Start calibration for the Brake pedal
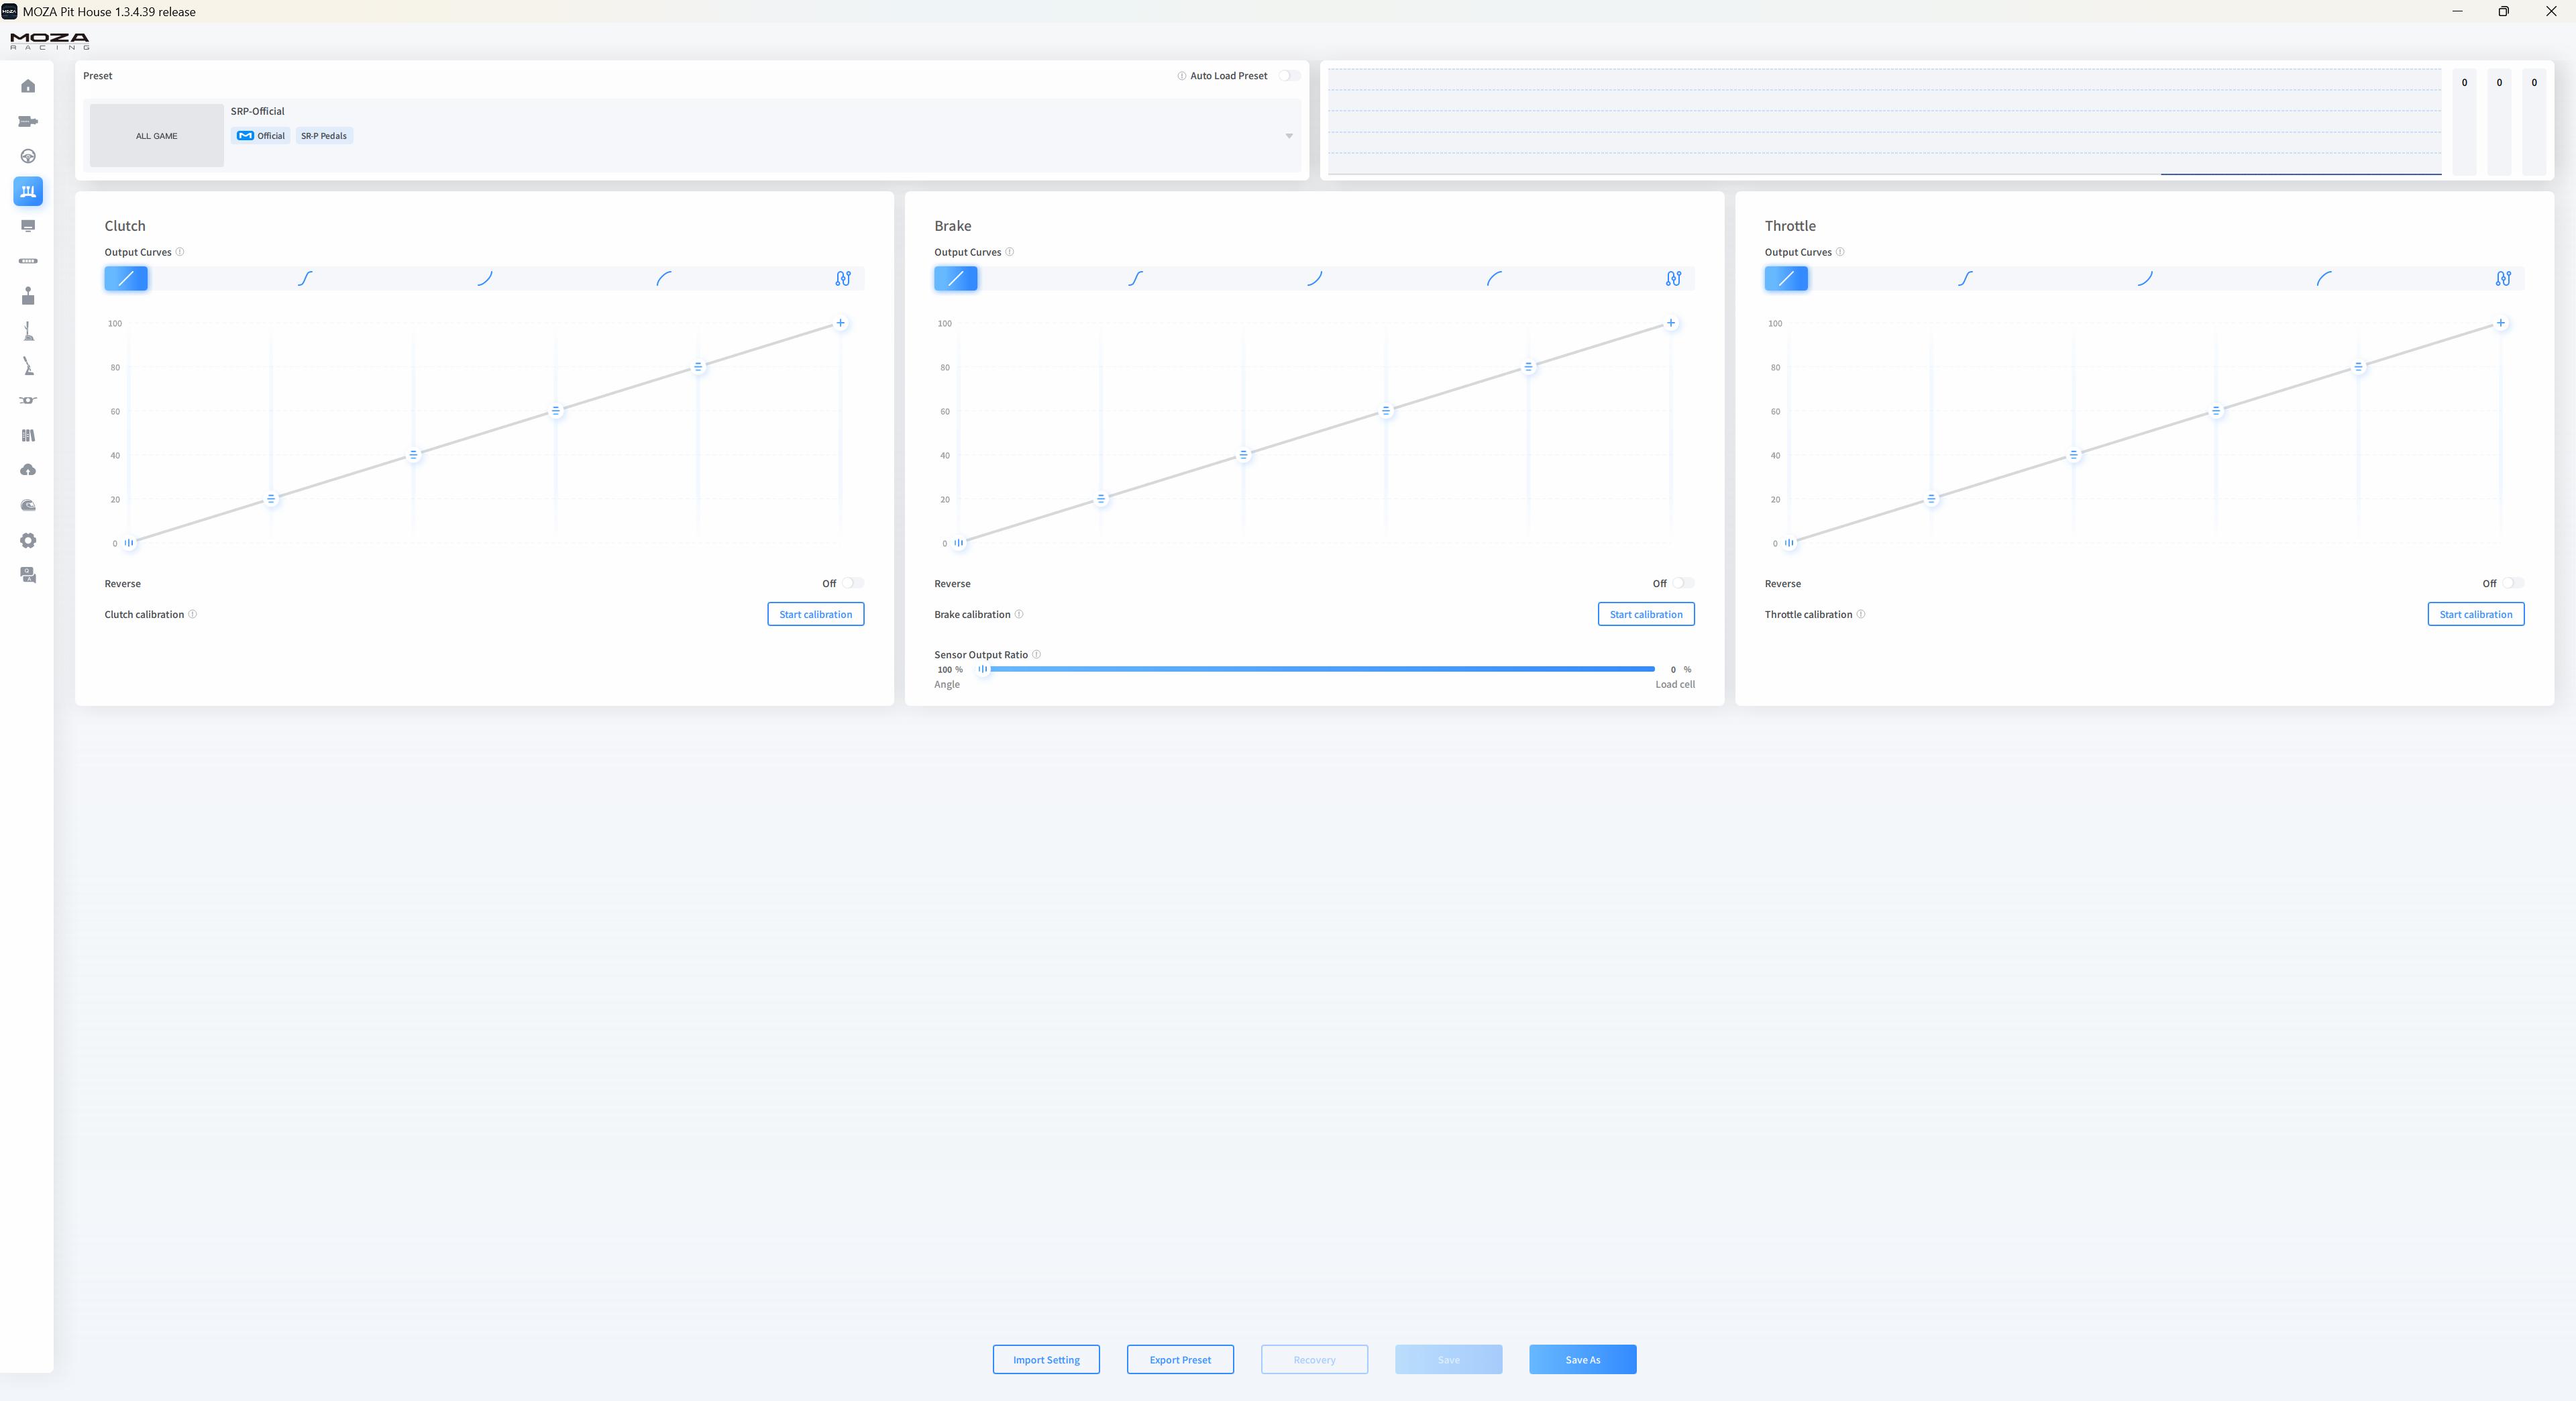2576x1401 pixels. [x=1645, y=614]
